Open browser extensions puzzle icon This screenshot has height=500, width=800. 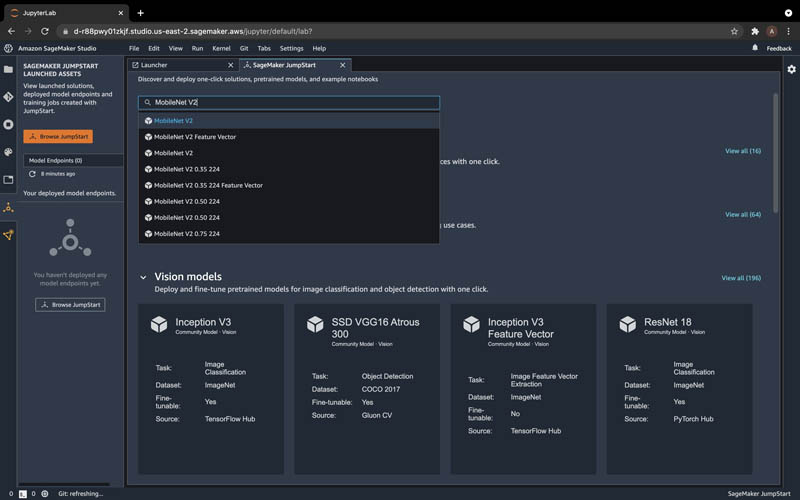[755, 31]
